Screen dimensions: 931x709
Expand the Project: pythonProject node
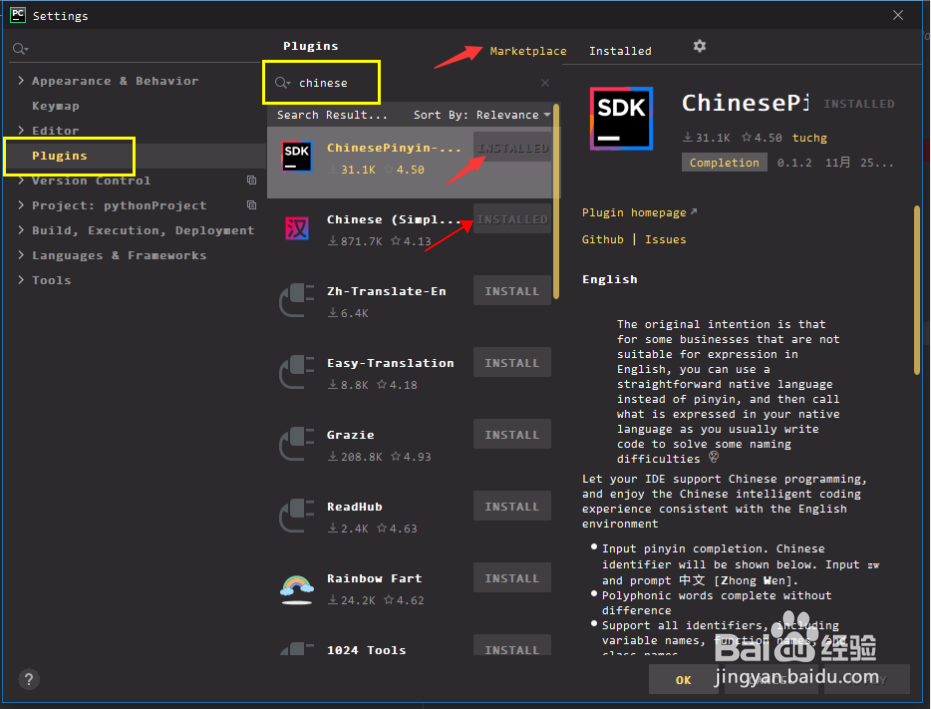(21, 205)
